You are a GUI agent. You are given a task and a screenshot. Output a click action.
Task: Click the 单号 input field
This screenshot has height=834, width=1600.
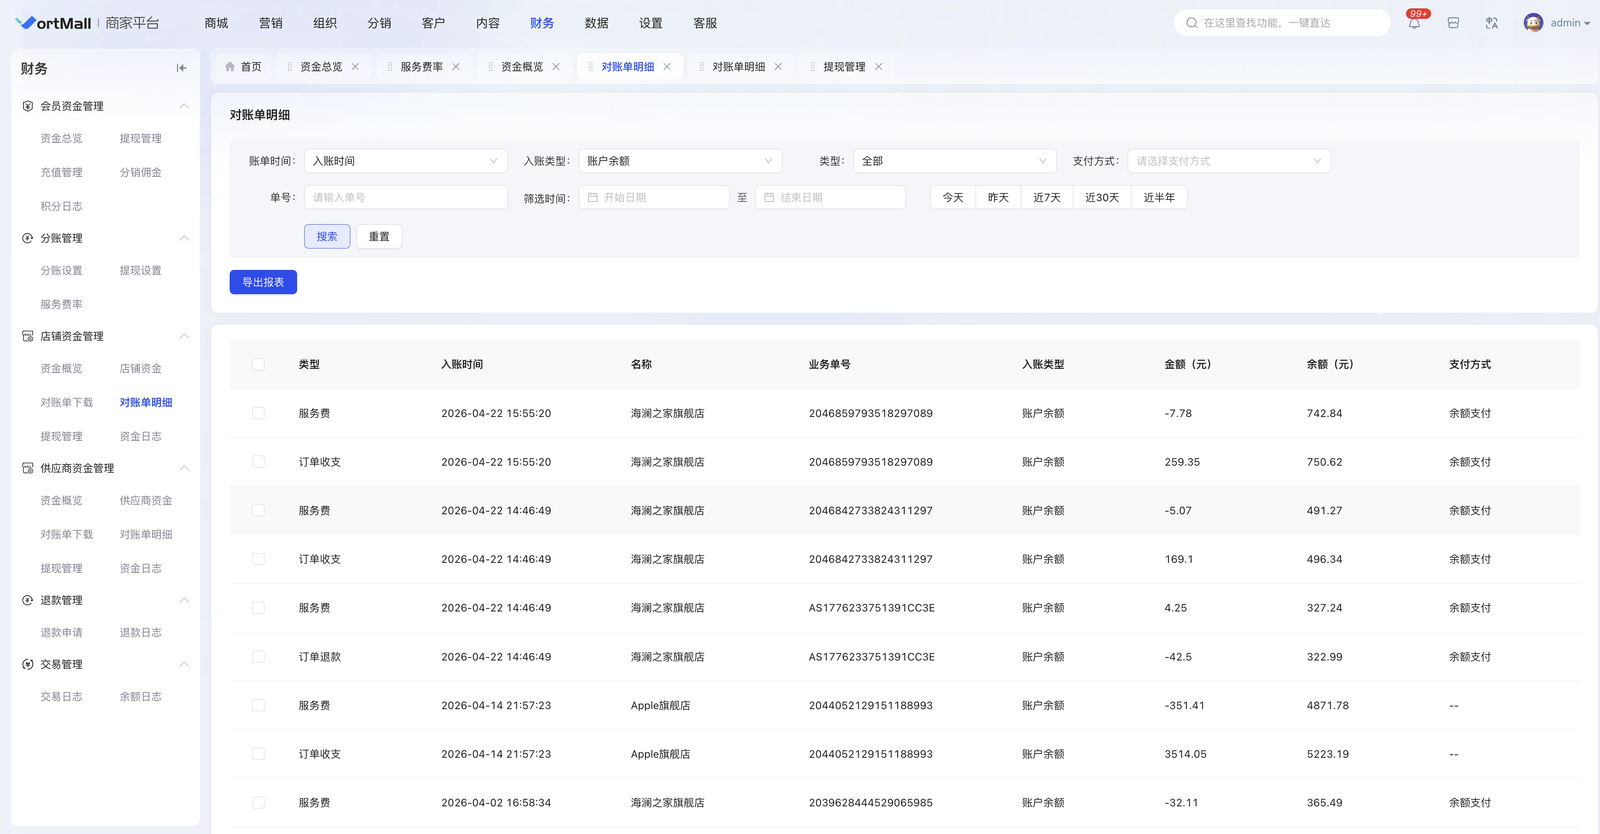pyautogui.click(x=405, y=198)
